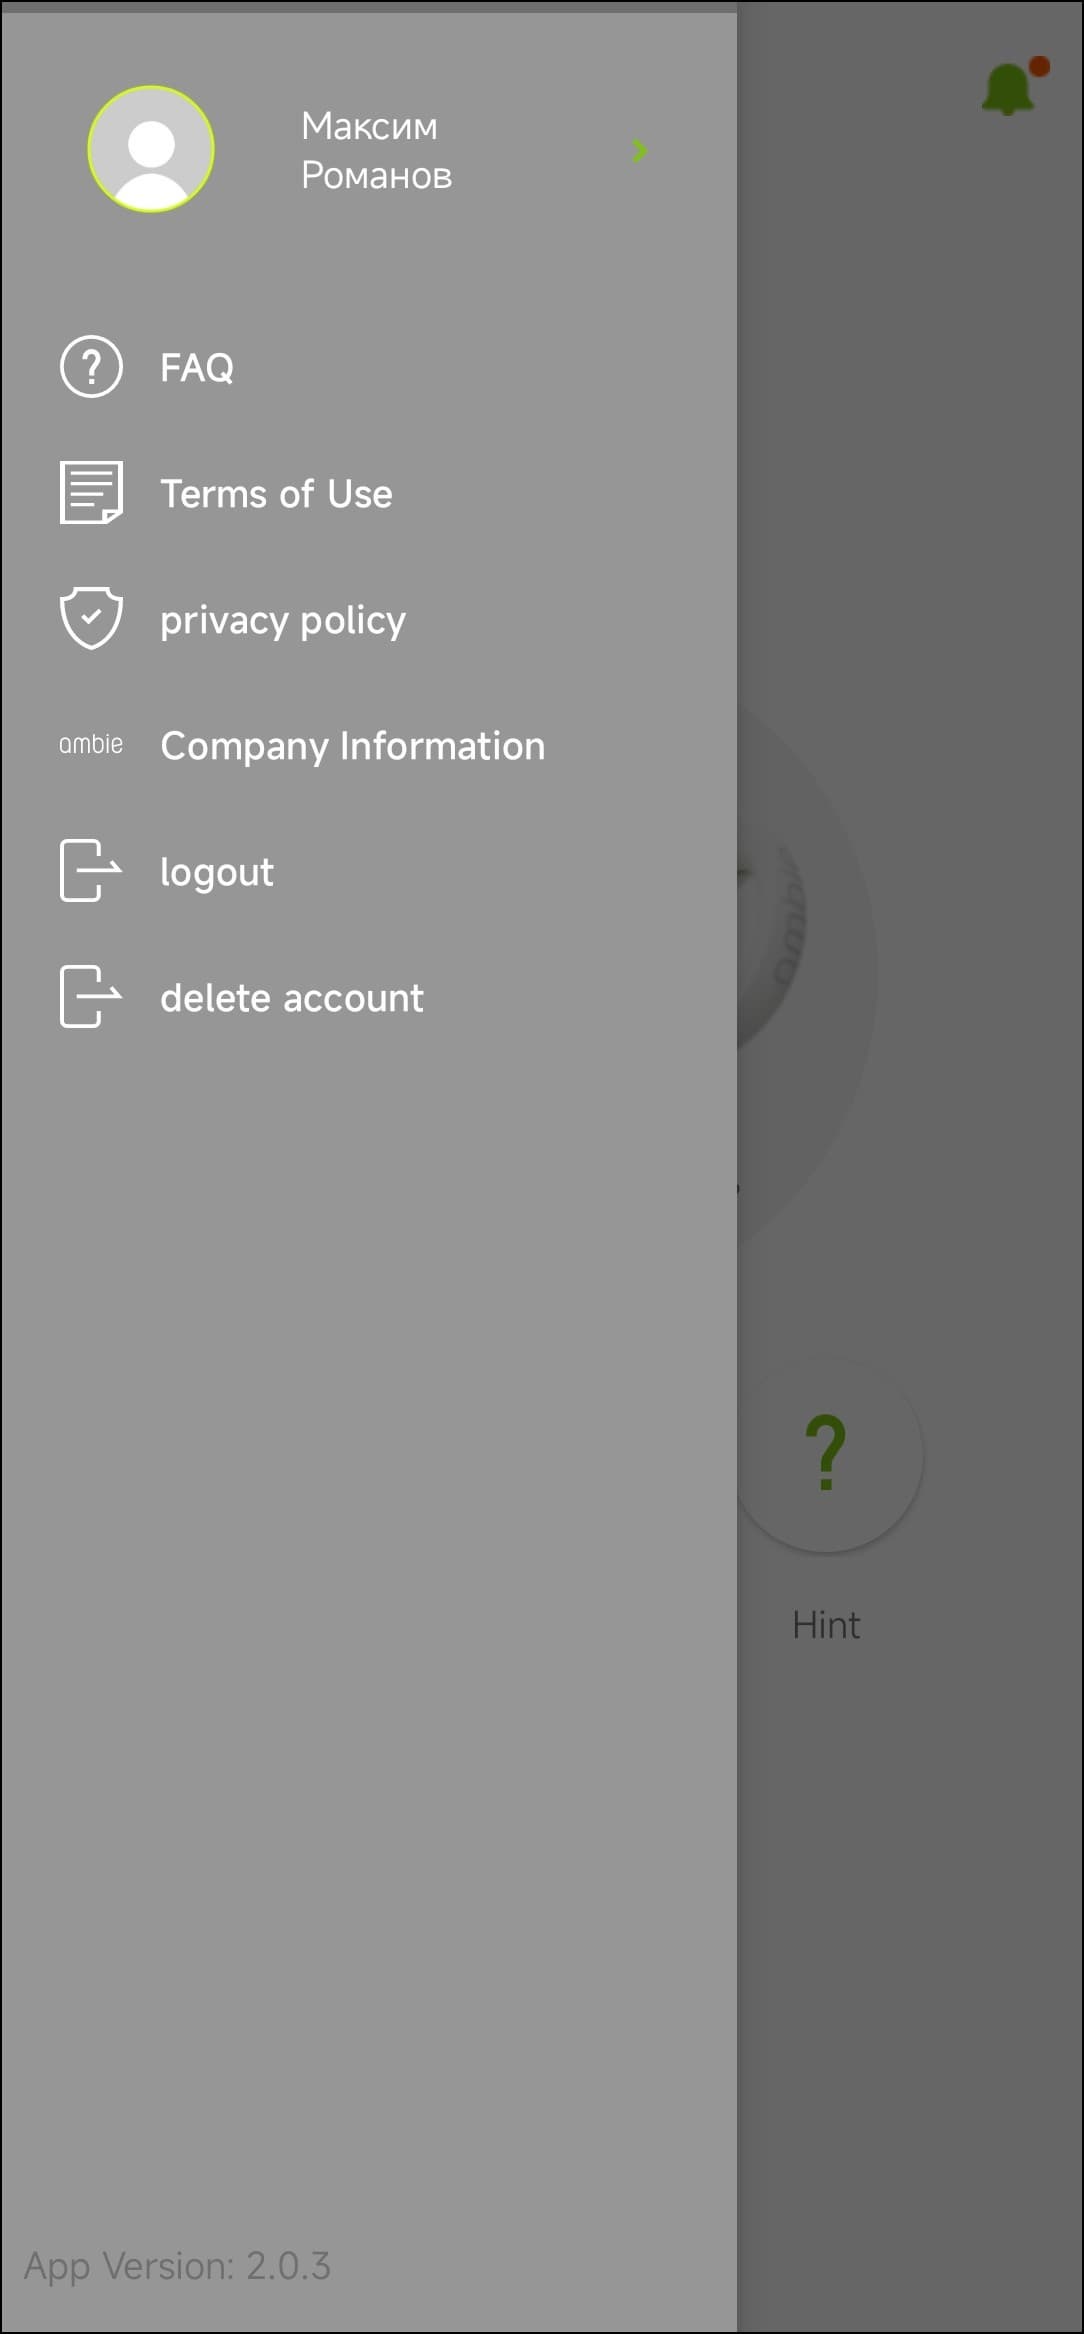Tap the profile avatar picture
The image size is (1084, 2334).
coord(151,149)
